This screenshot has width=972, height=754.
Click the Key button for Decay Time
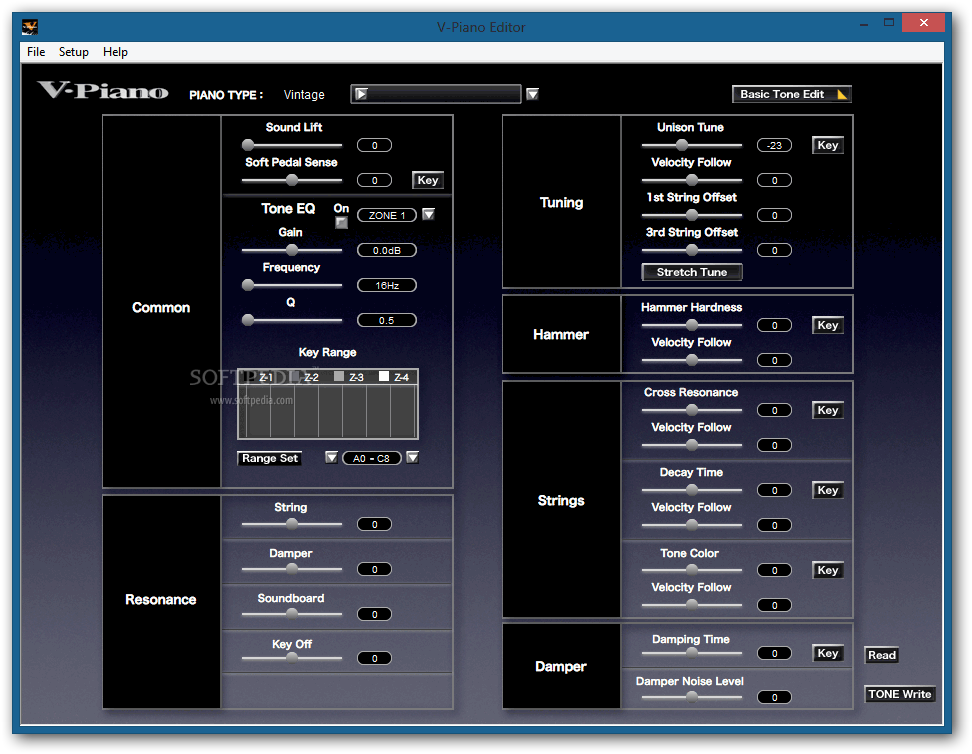(828, 490)
